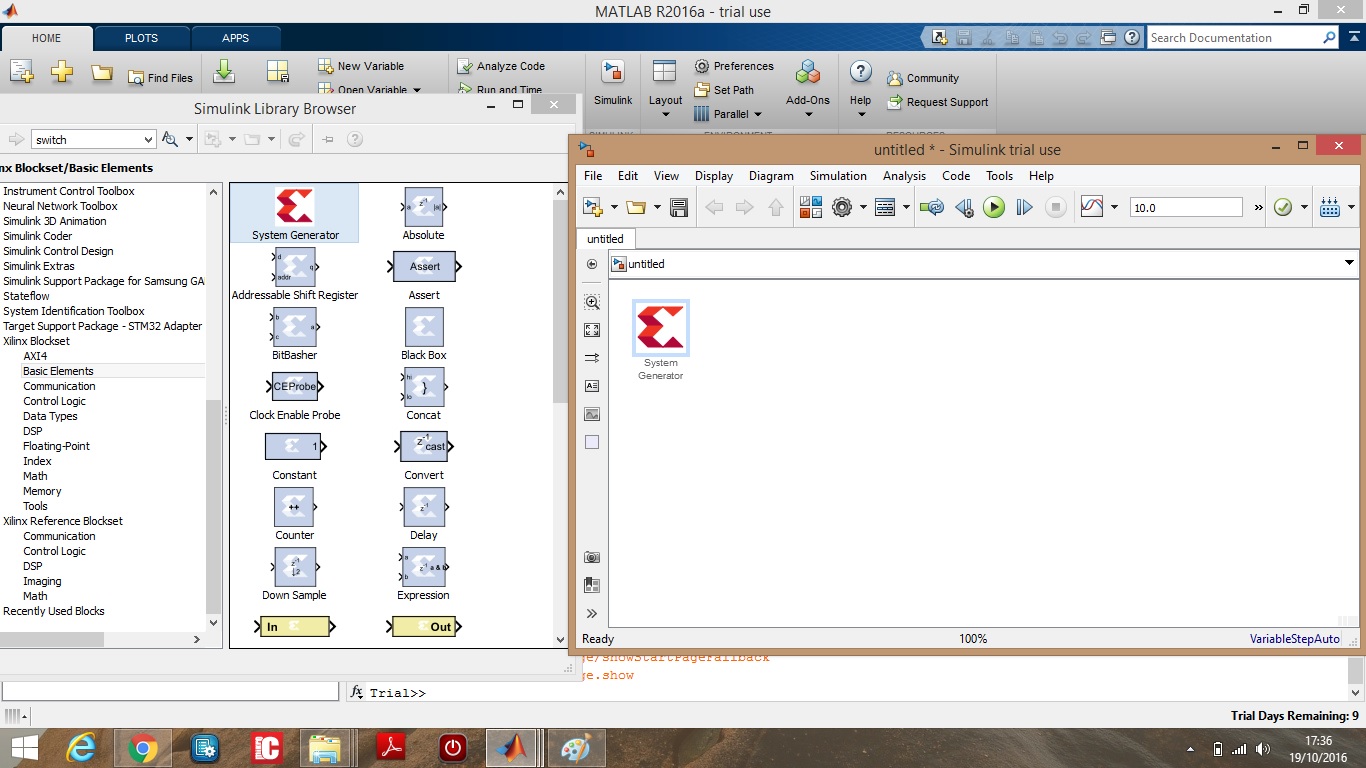The height and width of the screenshot is (768, 1366).
Task: Click Fit to View in the Simulink palette
Action: click(x=592, y=330)
